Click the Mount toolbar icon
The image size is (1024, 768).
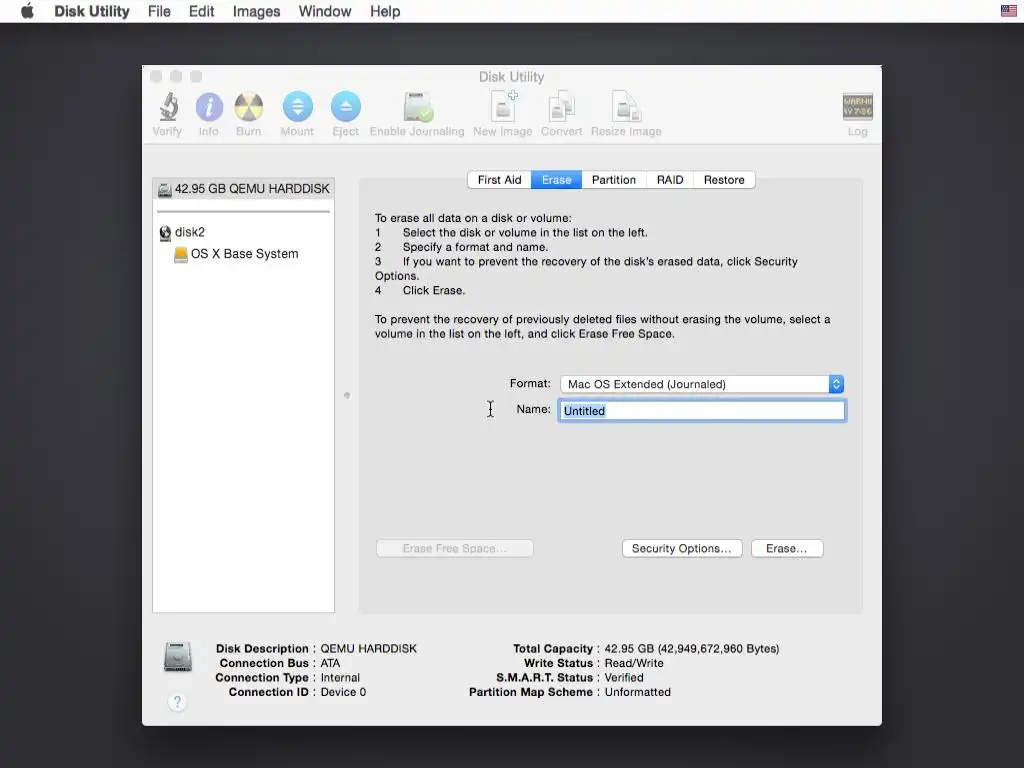pos(297,106)
